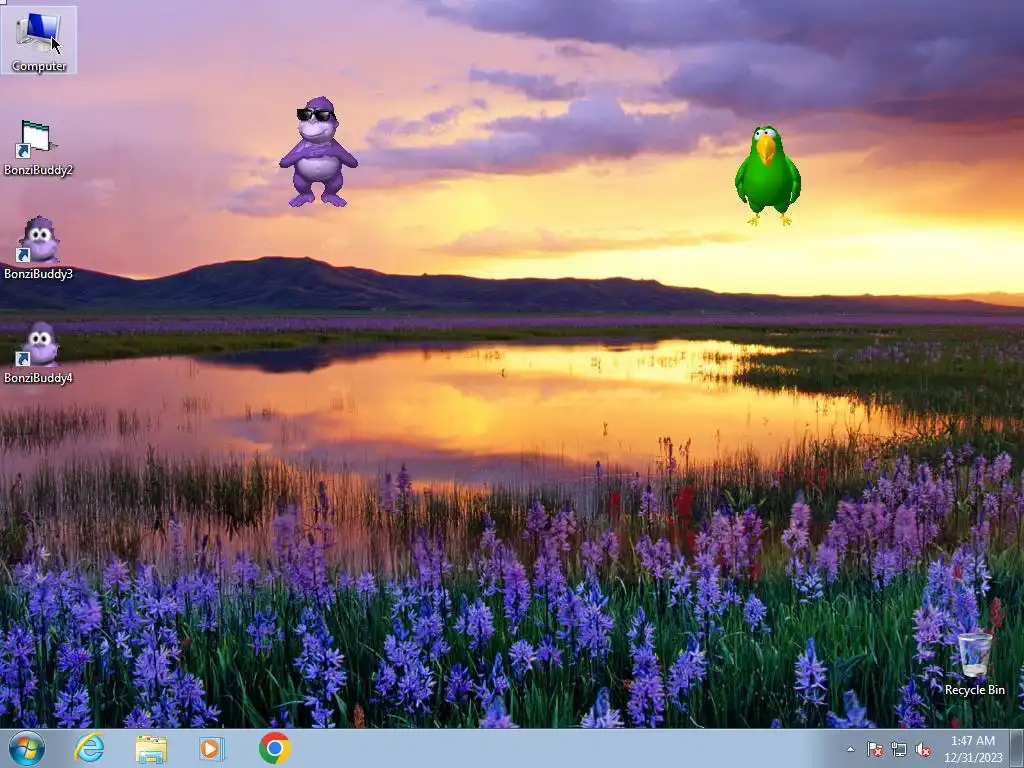Click the purple Bonzi gorilla wearing sunglasses
1024x768 pixels.
pos(318,152)
